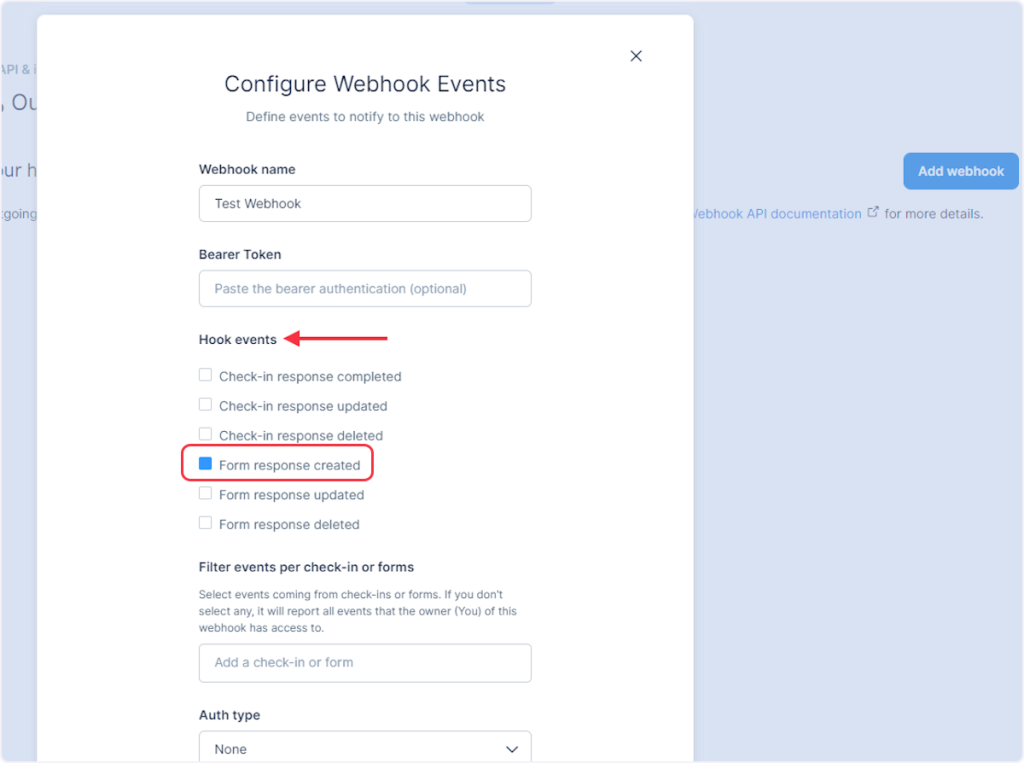Image resolution: width=1024 pixels, height=763 pixels.
Task: Enable Check-in response completed checkbox
Action: [x=205, y=376]
